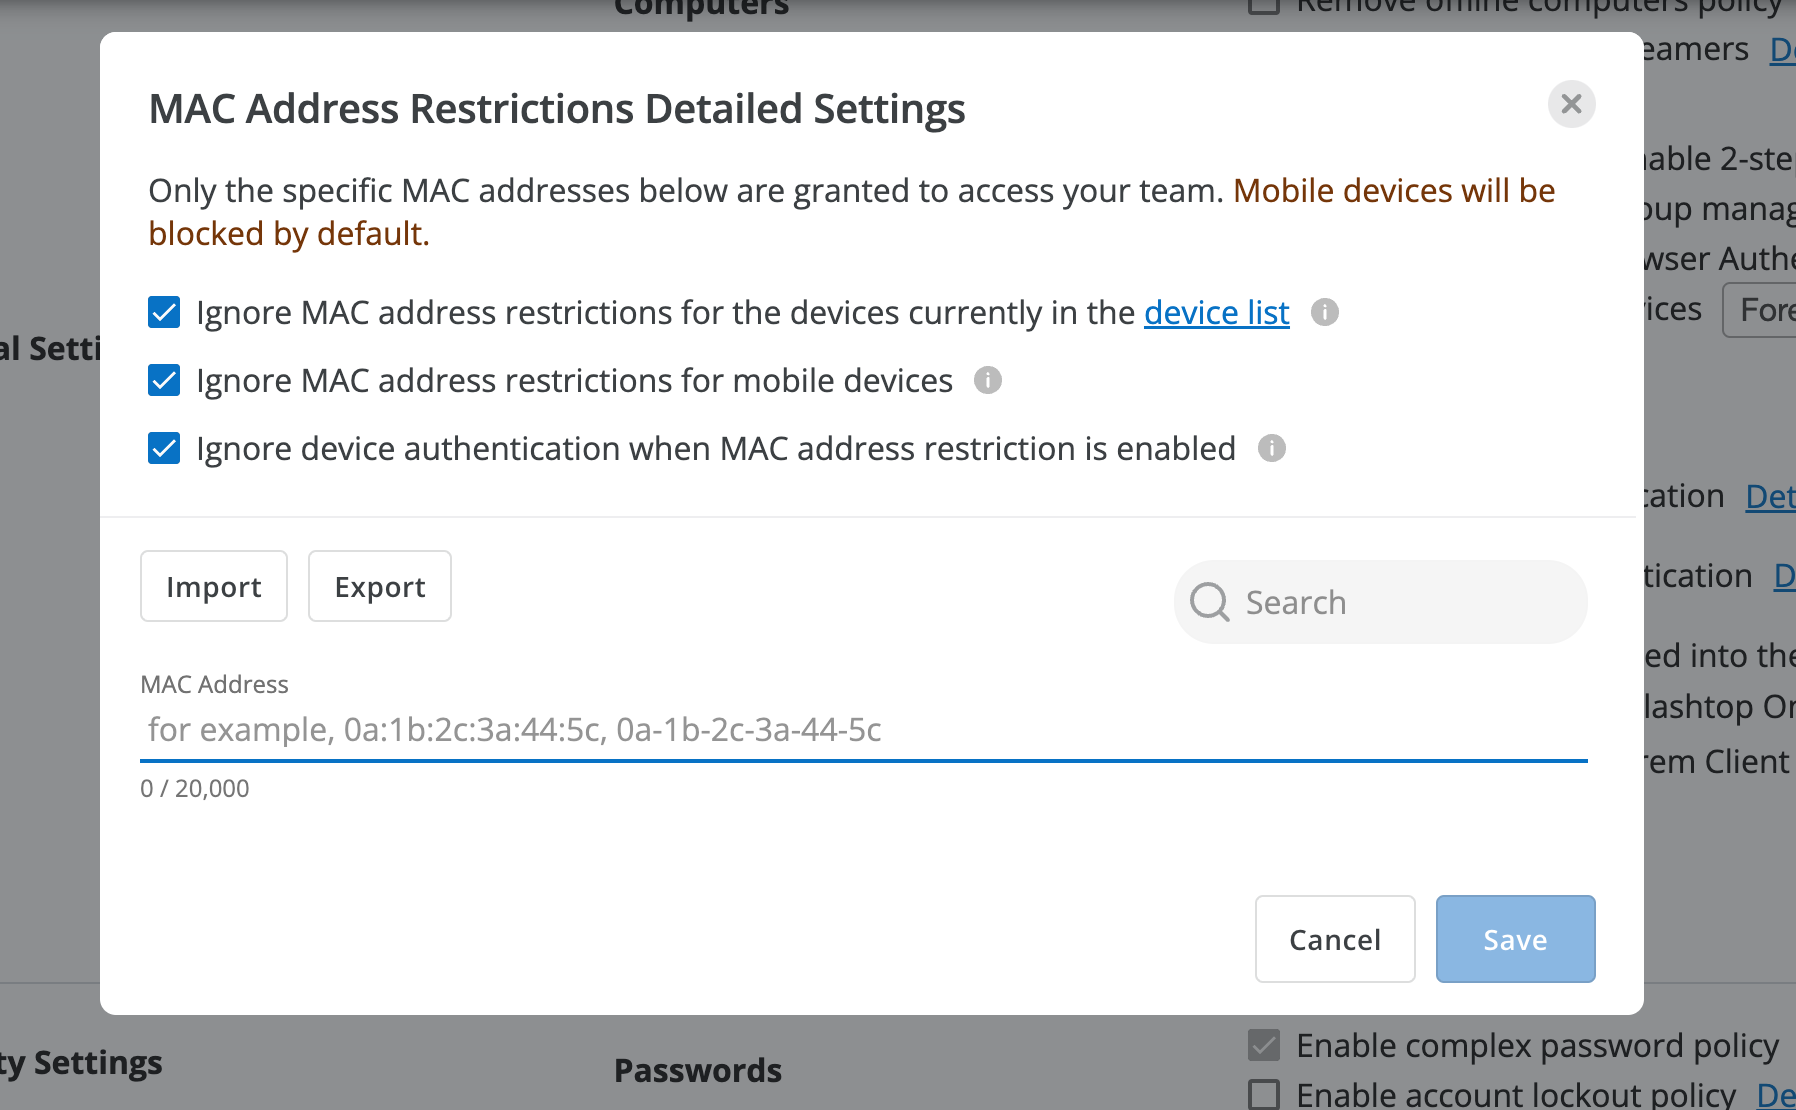Image resolution: width=1796 pixels, height=1110 pixels.
Task: Open info tooltip for mobile devices restriction
Action: point(988,380)
